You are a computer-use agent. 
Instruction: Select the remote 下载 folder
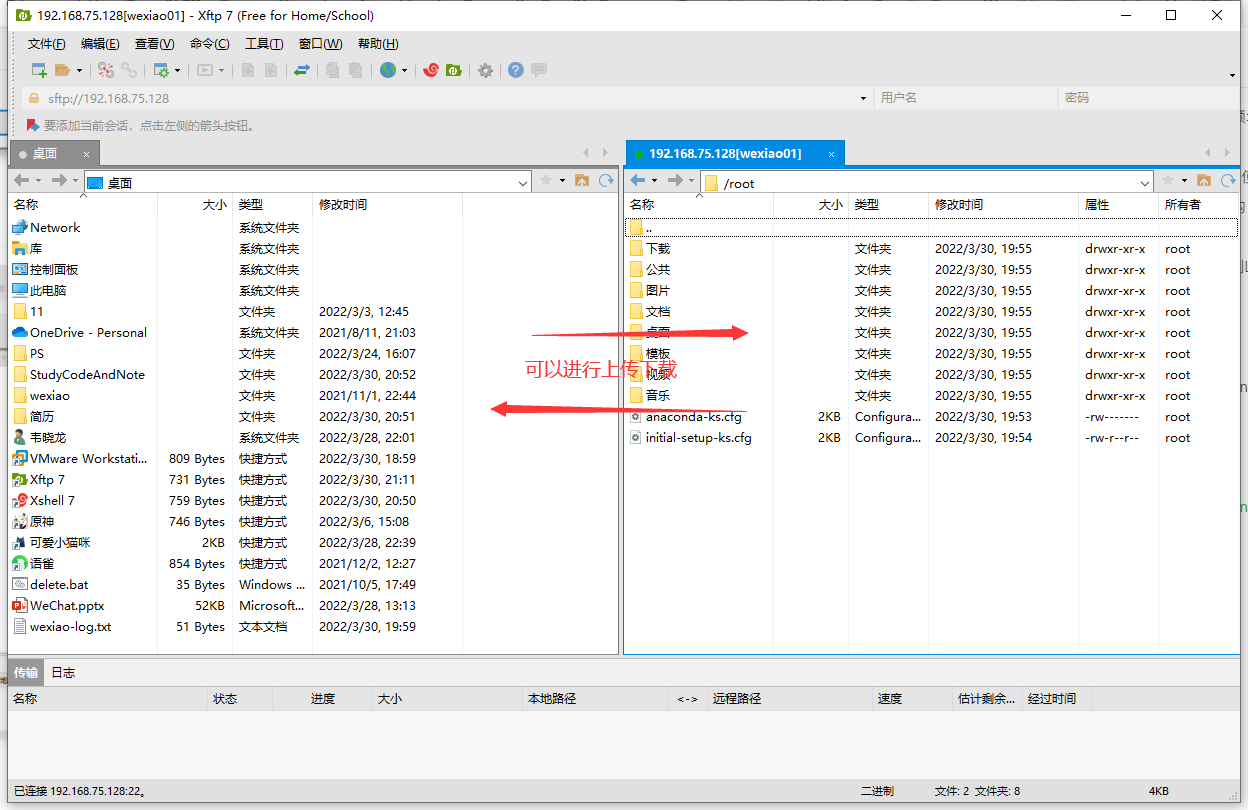click(658, 249)
